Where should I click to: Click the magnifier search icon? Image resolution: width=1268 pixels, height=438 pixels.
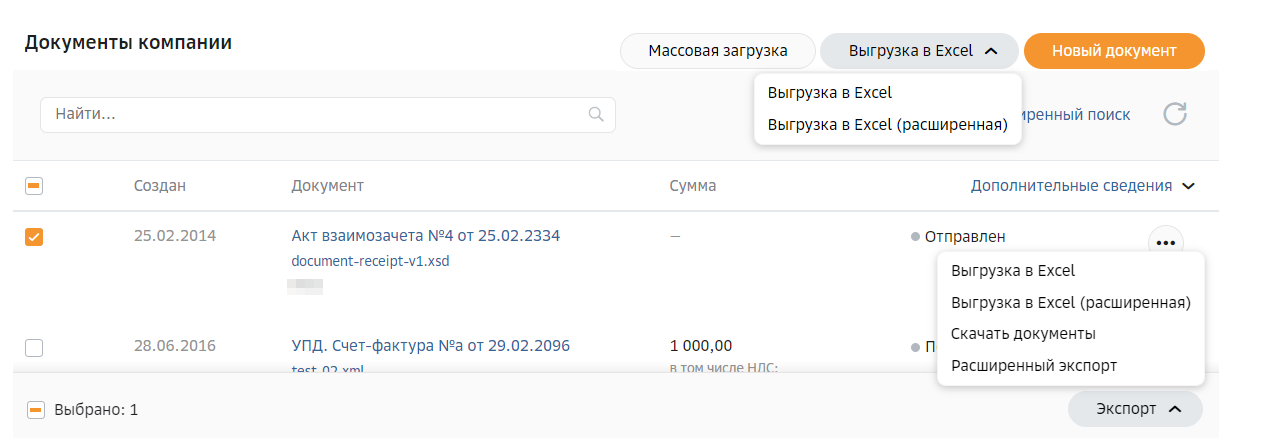tap(596, 114)
